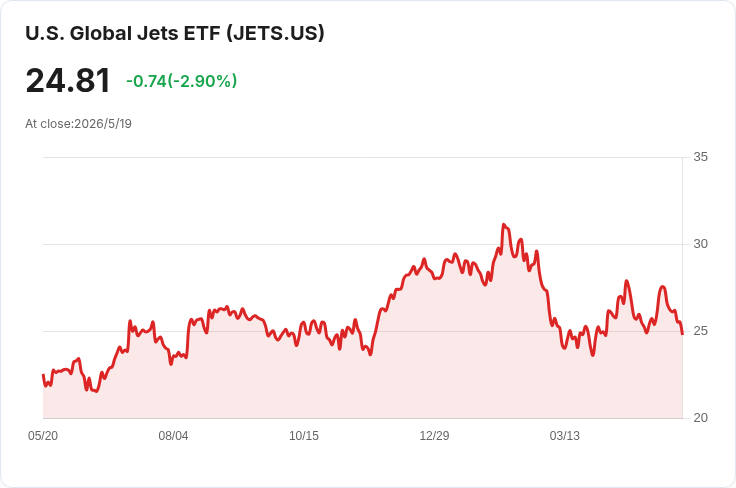736x488 pixels.
Task: Click the 10/15 date axis label
Action: [x=304, y=436]
